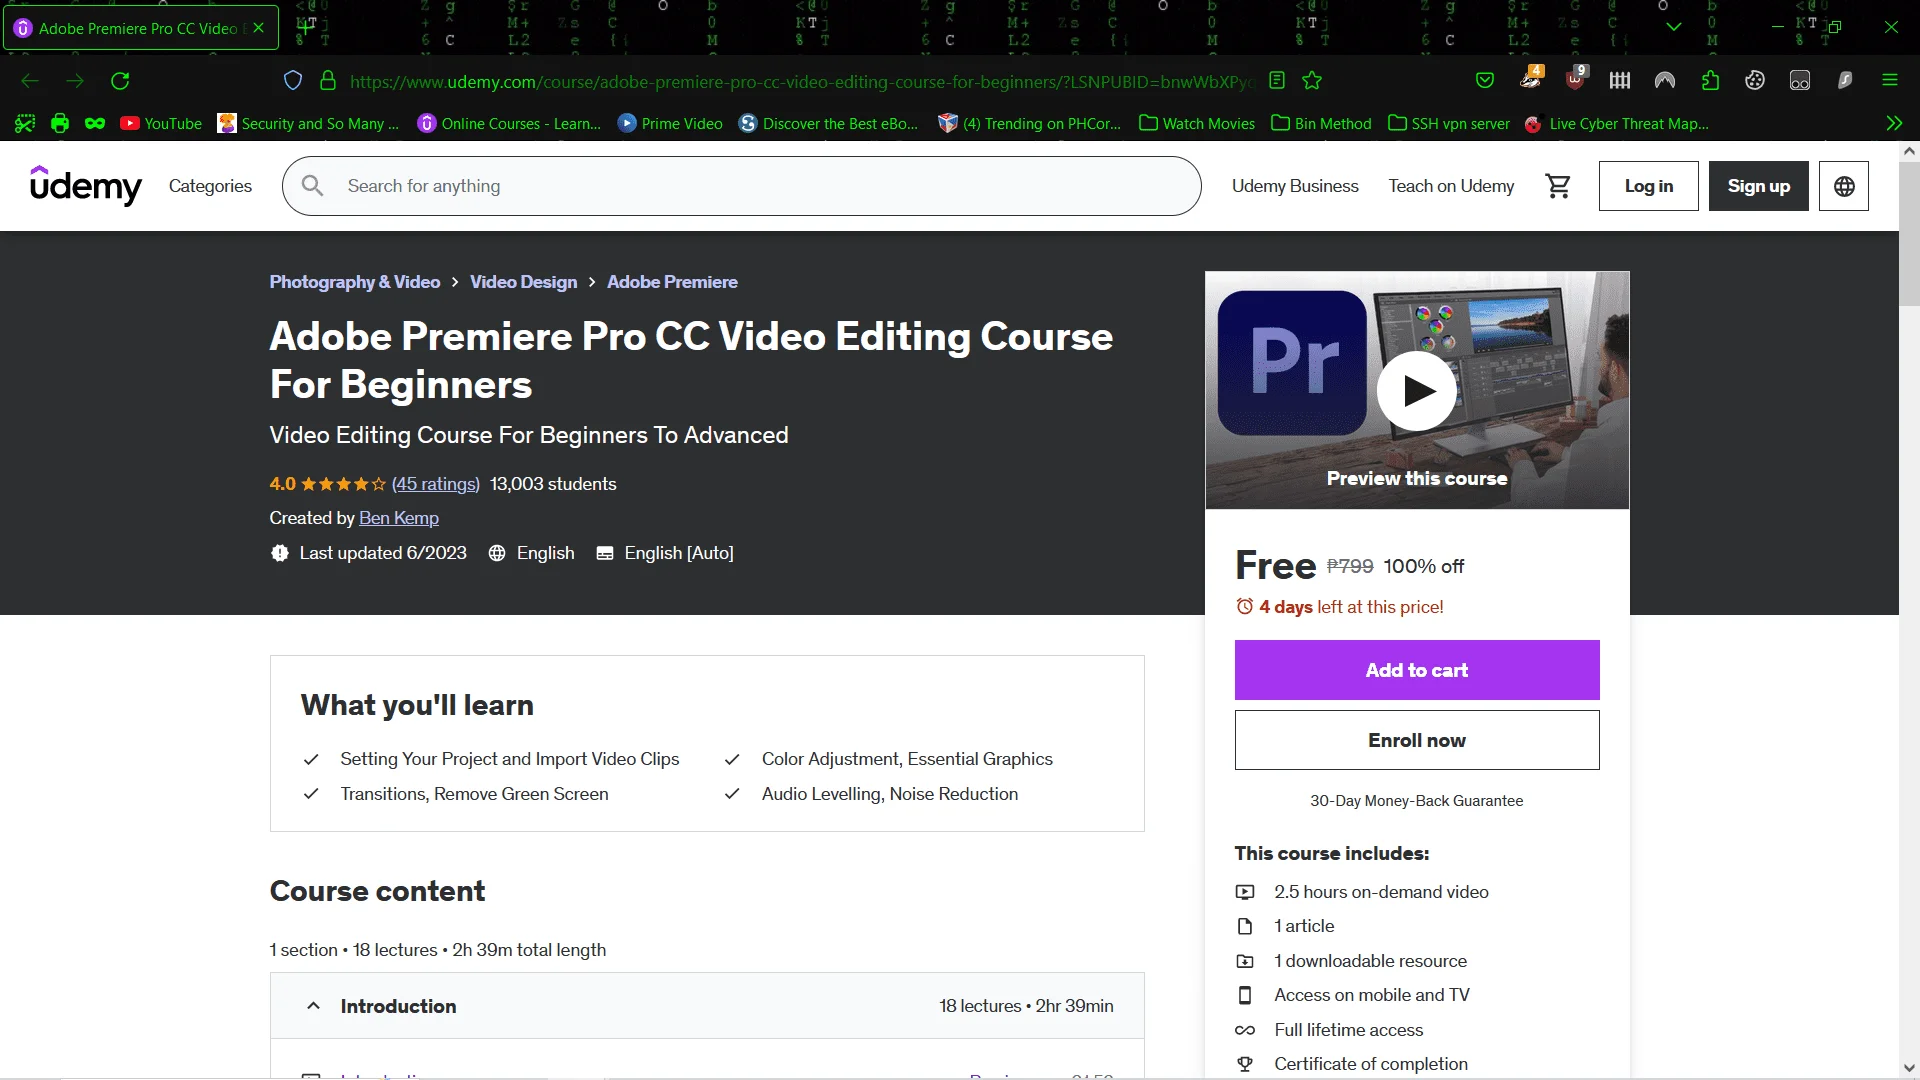Open Online Courses - Learn bookmark
The image size is (1920, 1080).
coord(510,124)
